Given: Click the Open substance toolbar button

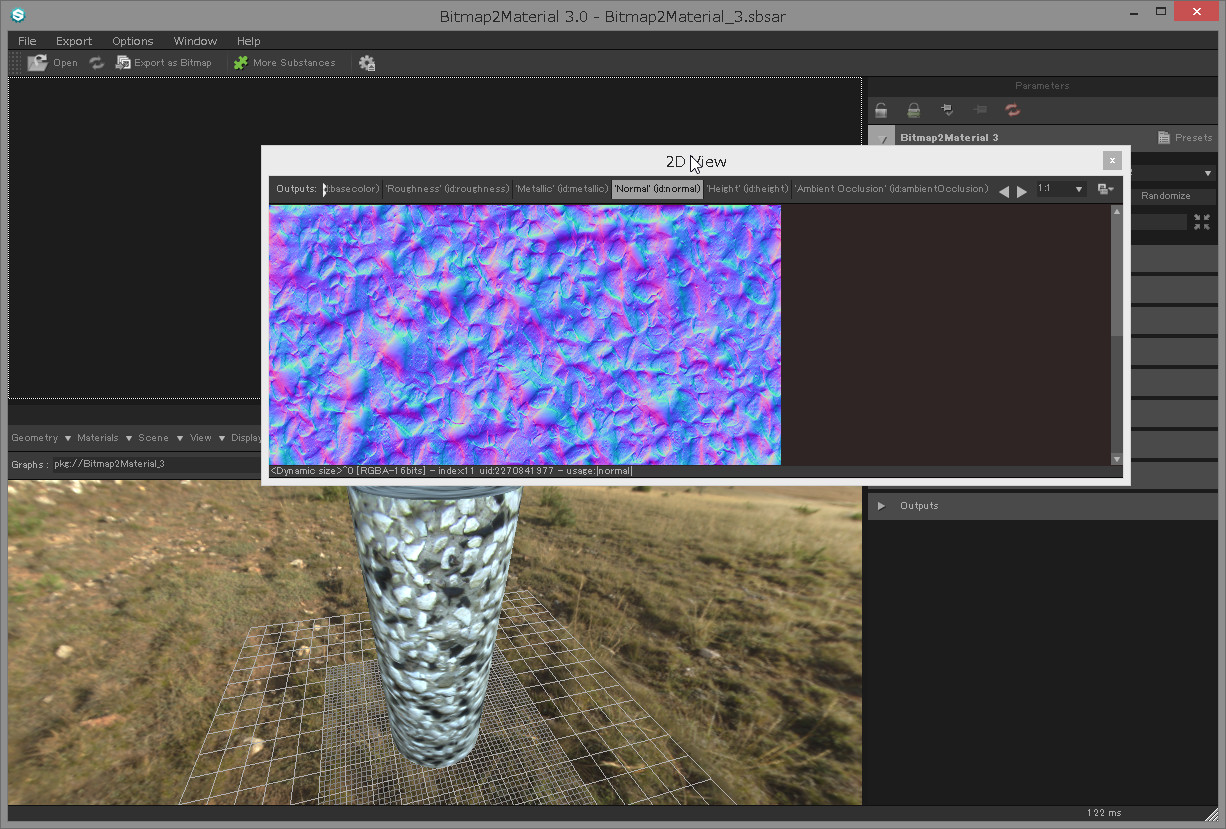Looking at the screenshot, I should pos(52,63).
